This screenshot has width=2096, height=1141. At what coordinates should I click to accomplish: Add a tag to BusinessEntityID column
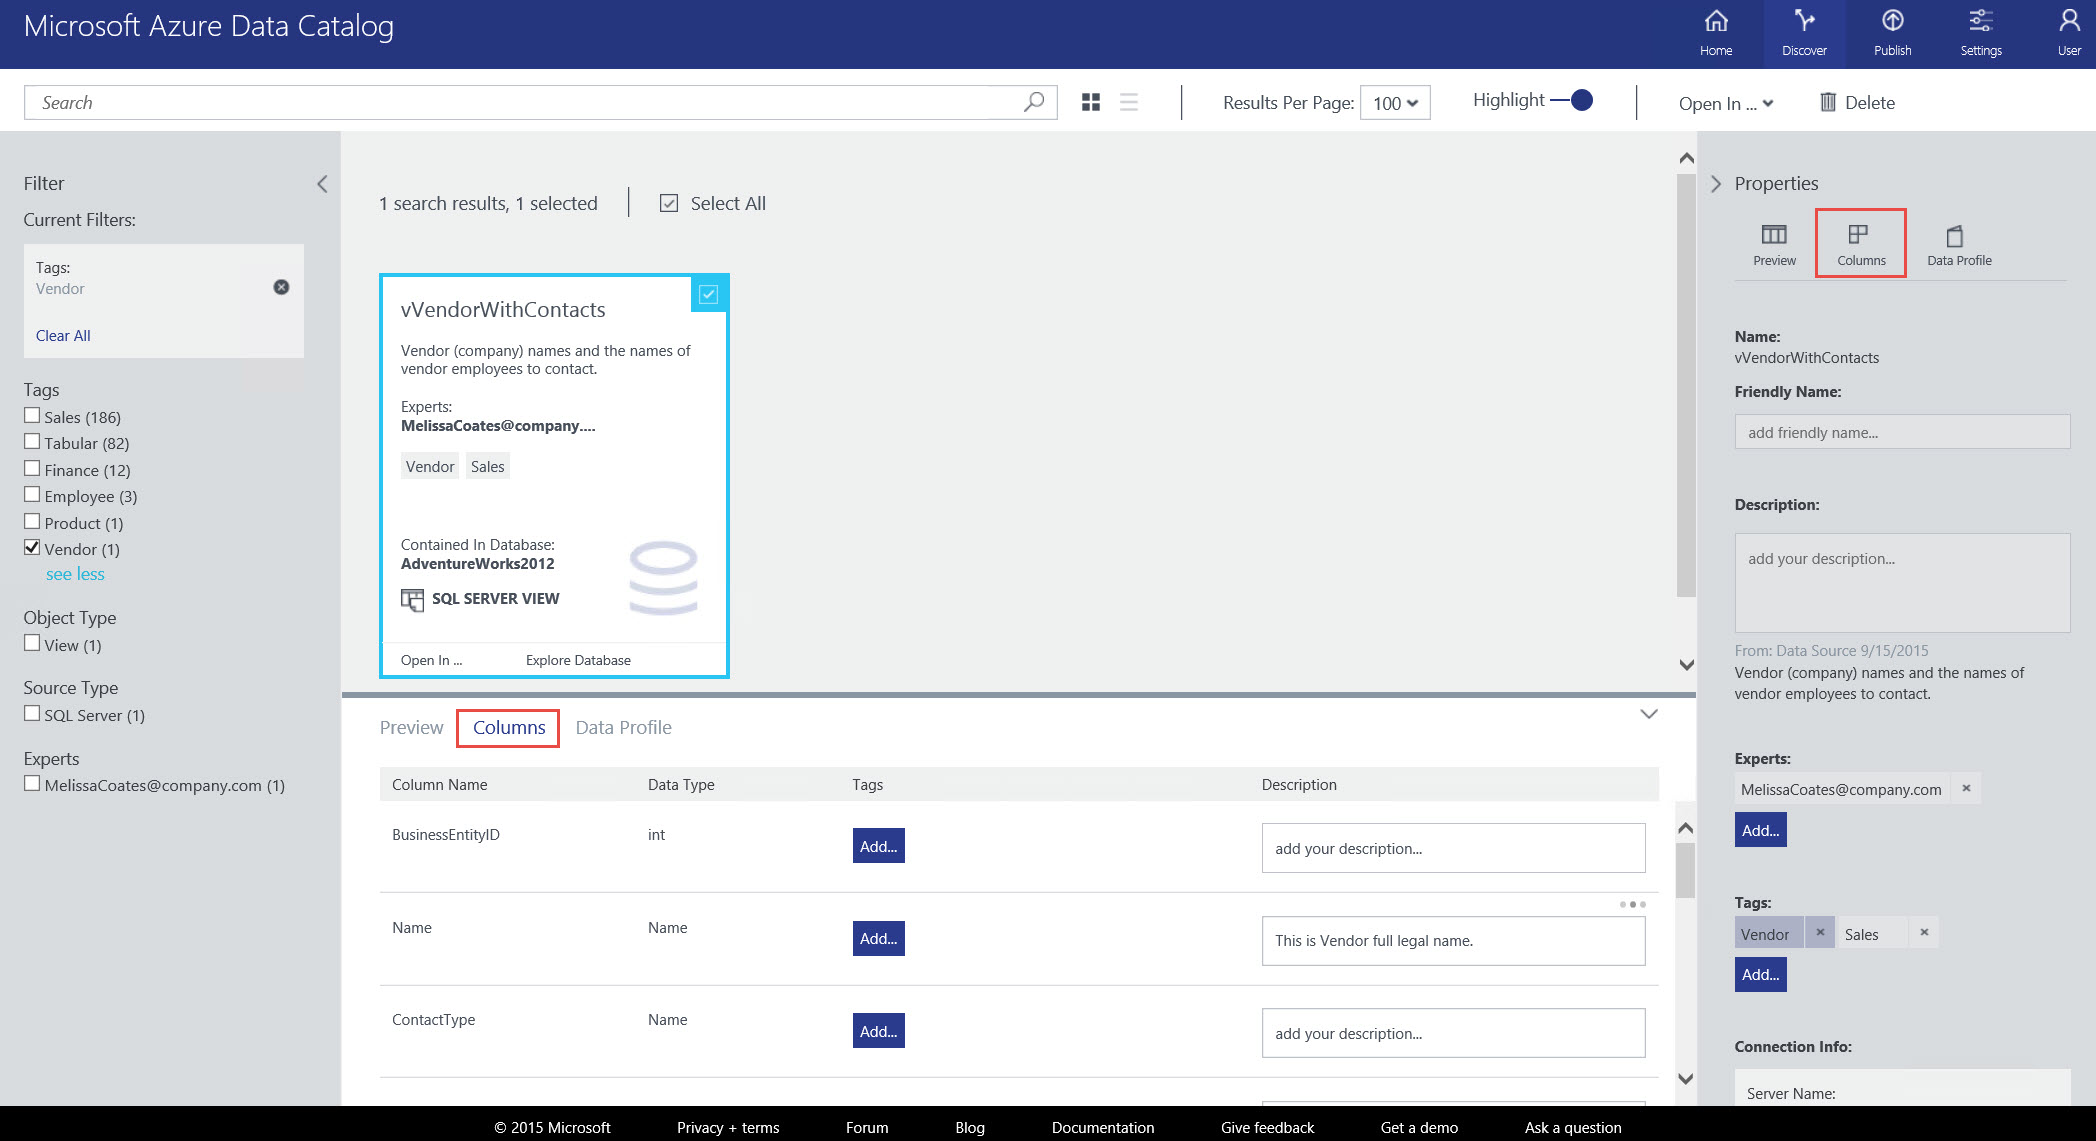click(878, 846)
